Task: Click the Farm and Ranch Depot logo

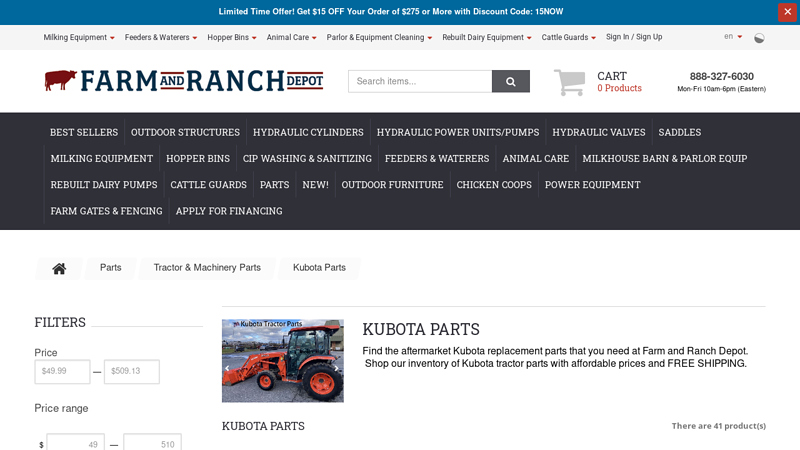Action: (x=184, y=81)
